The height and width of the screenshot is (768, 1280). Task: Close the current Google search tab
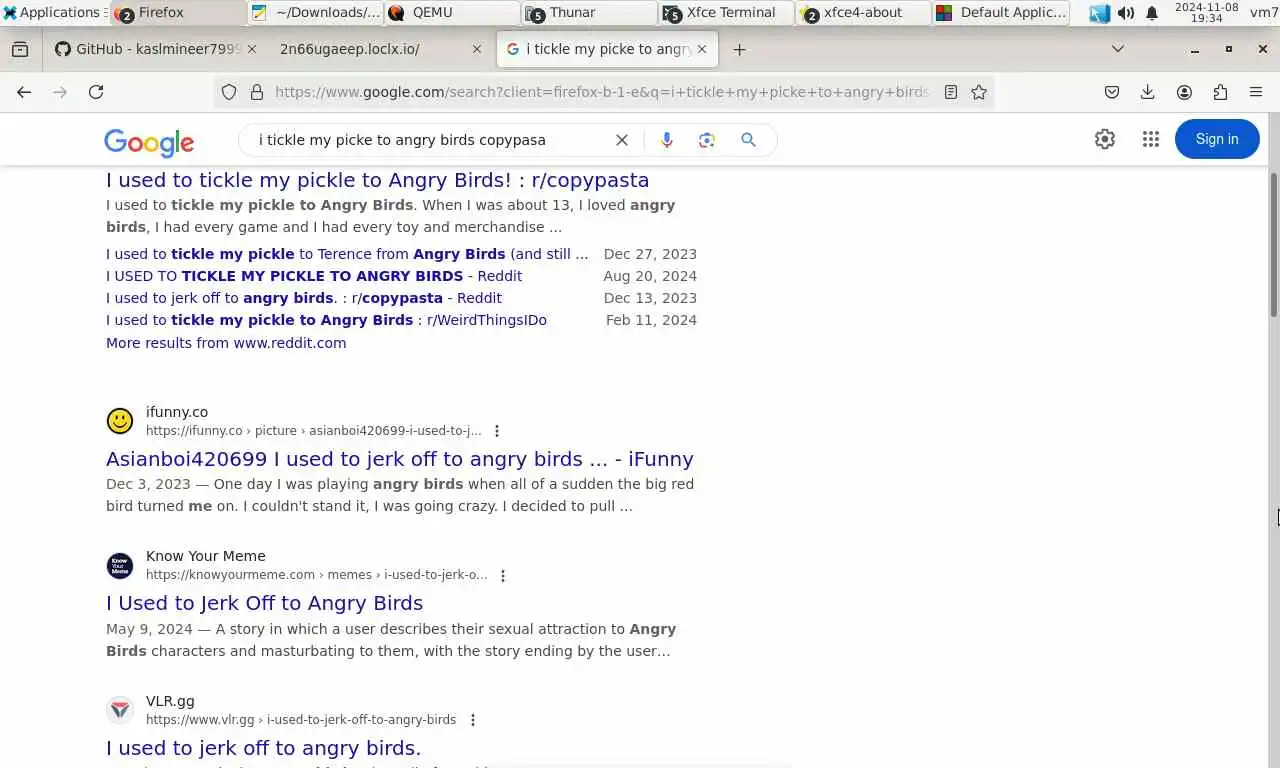(703, 49)
